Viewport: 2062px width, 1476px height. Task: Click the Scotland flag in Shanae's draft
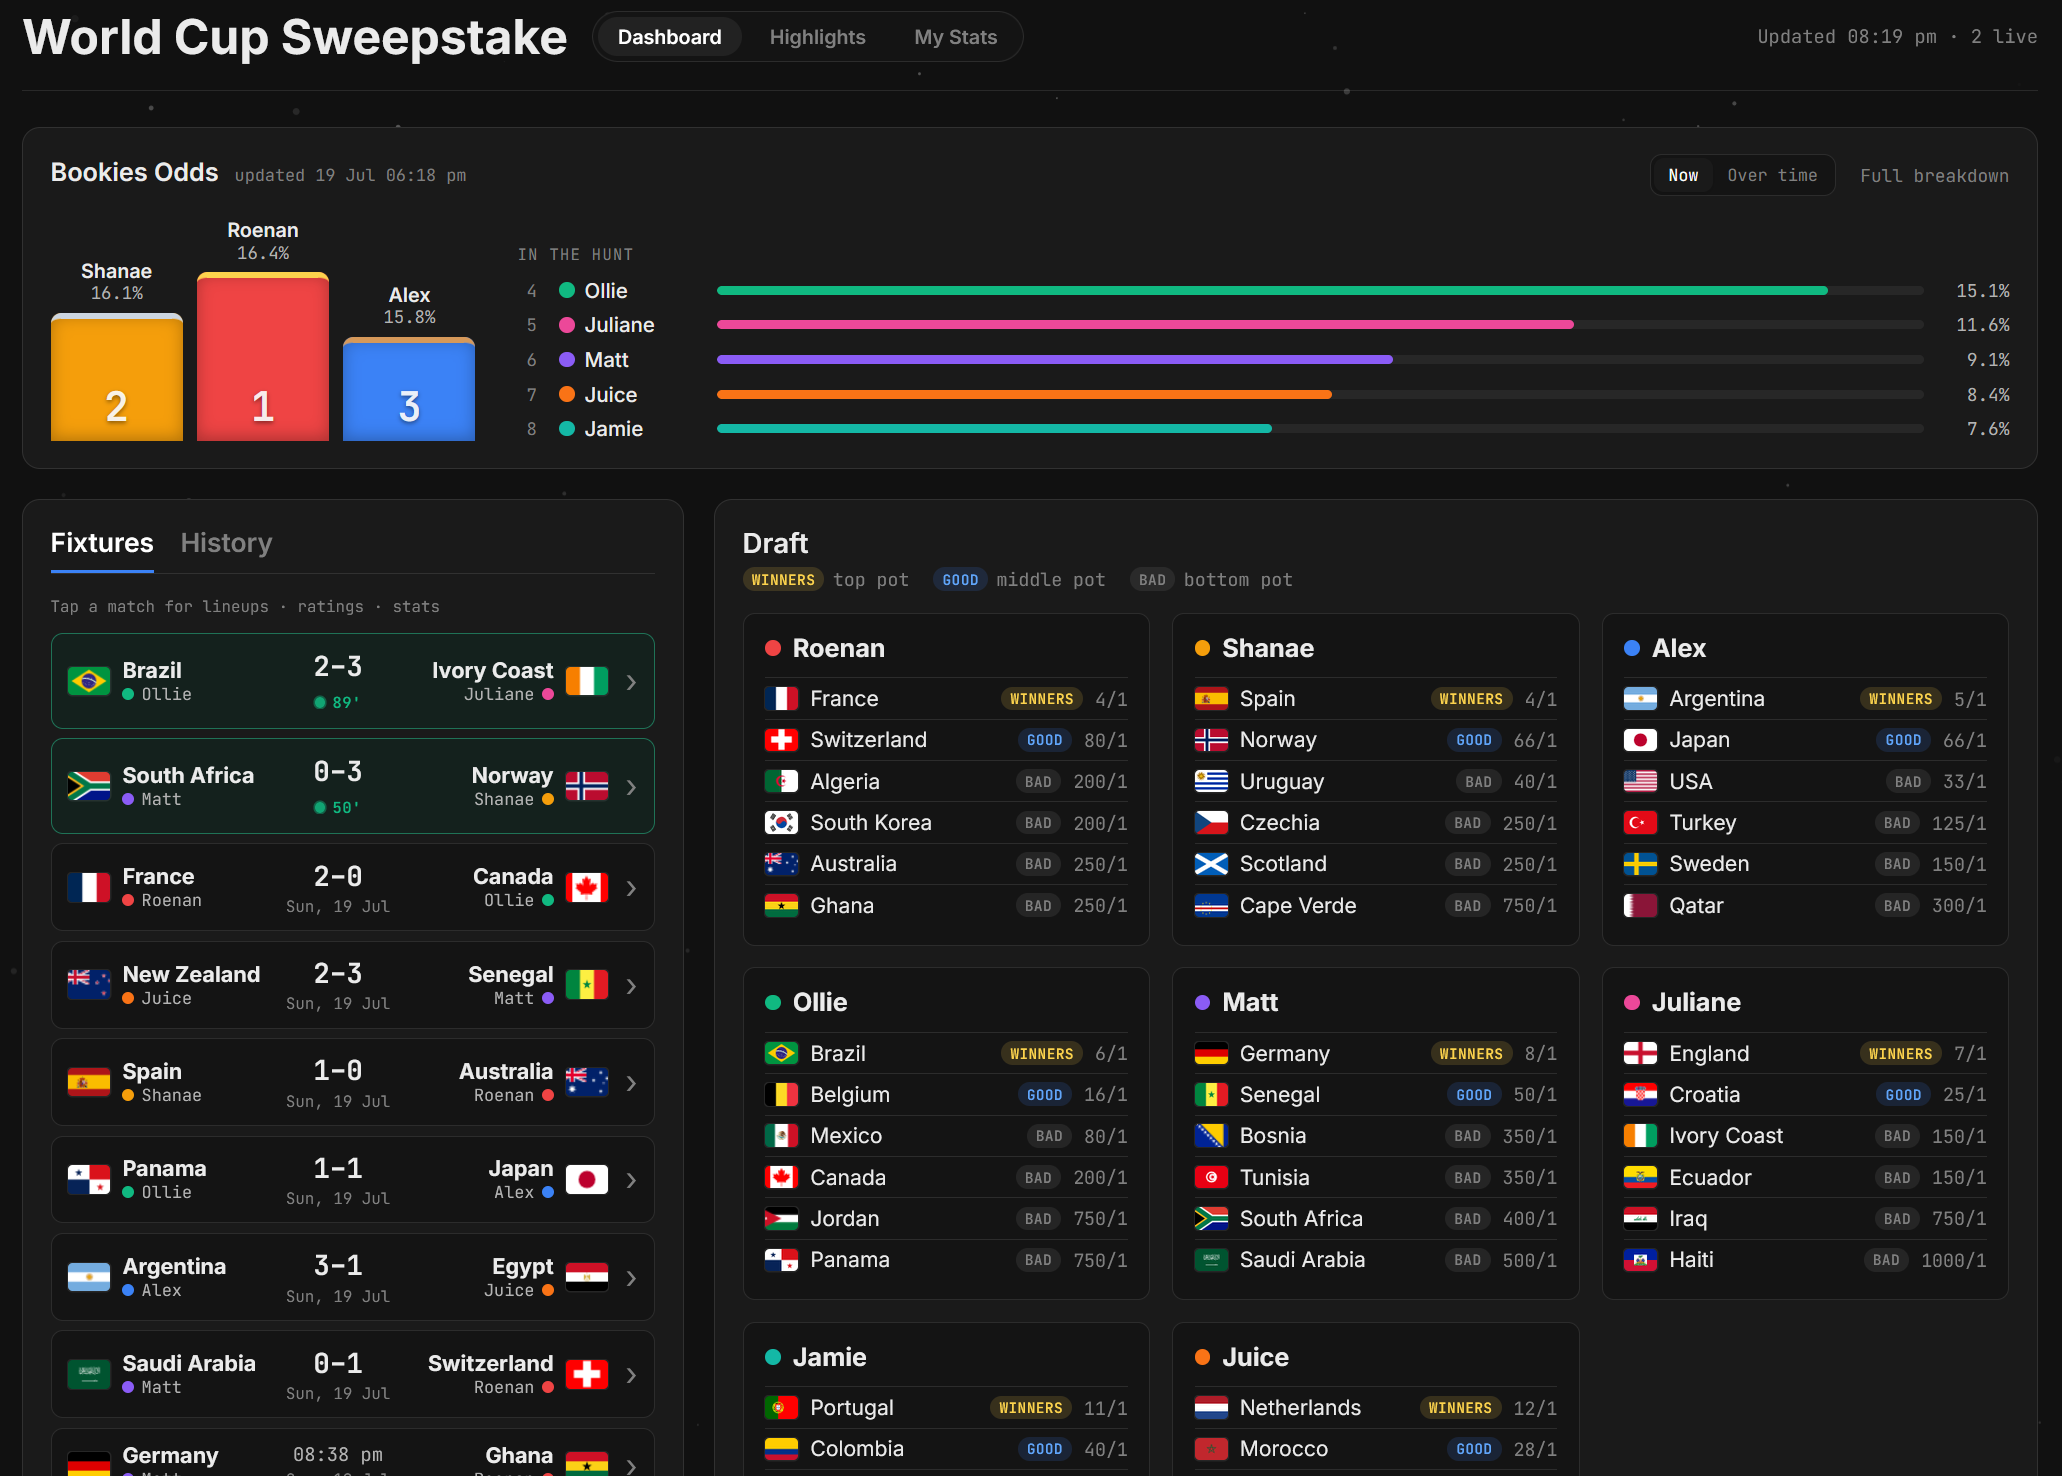coord(1211,864)
